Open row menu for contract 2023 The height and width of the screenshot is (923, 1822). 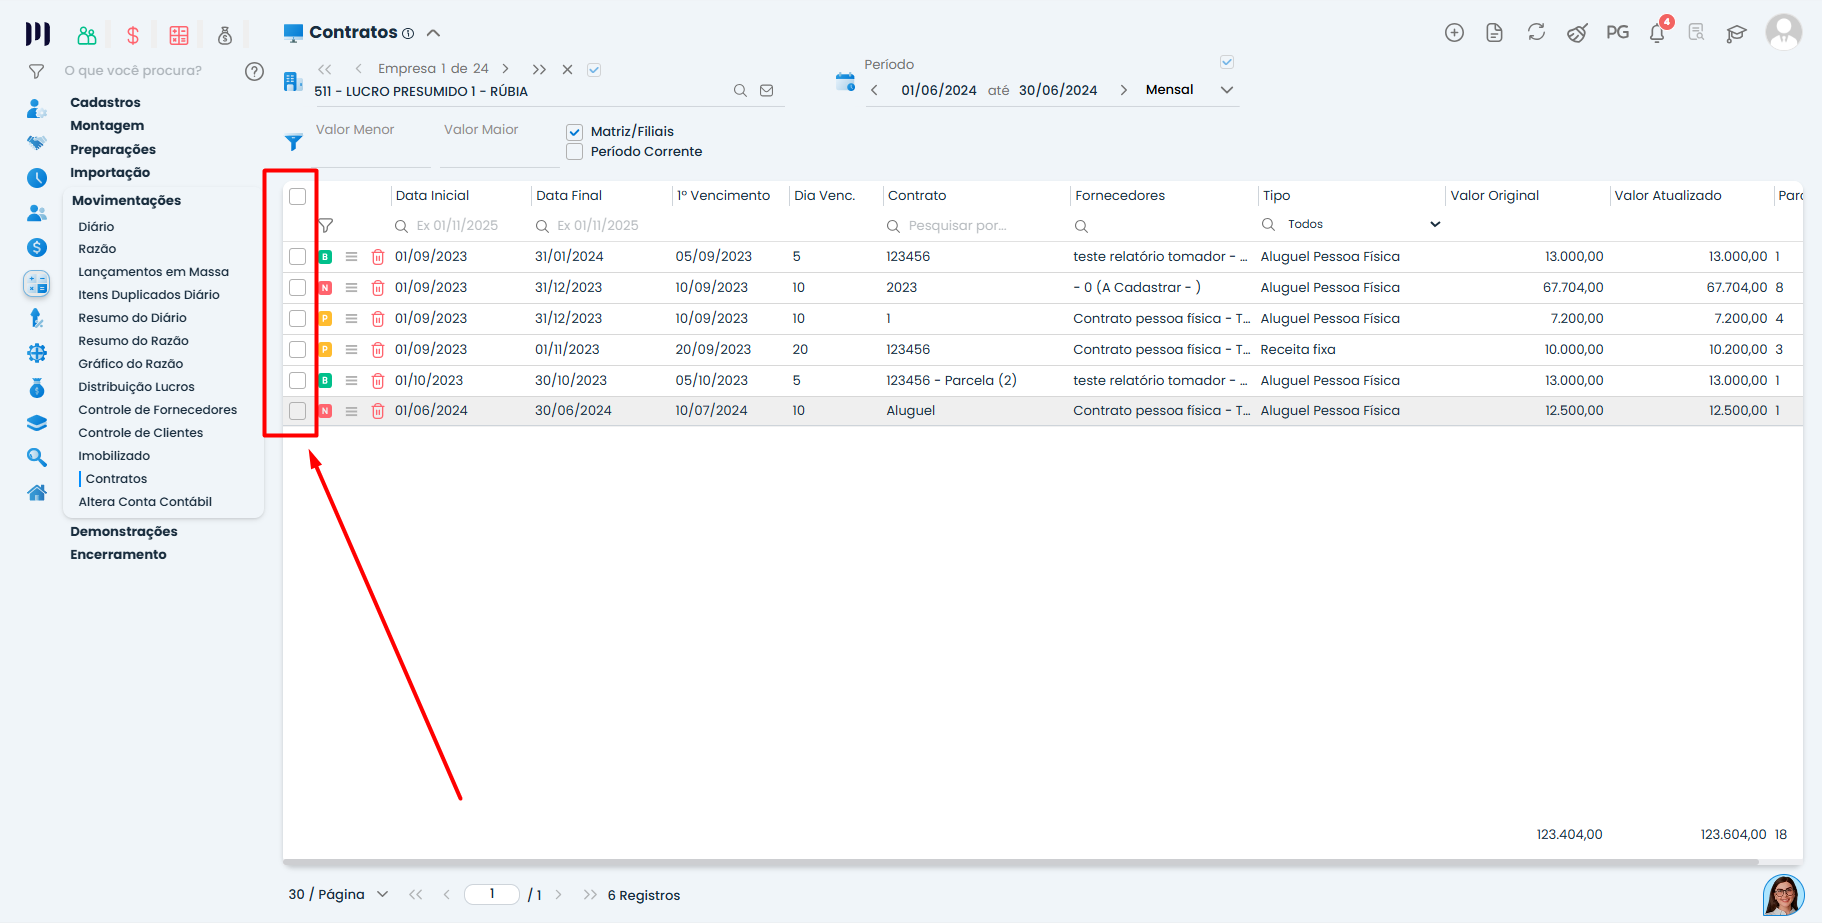point(351,288)
